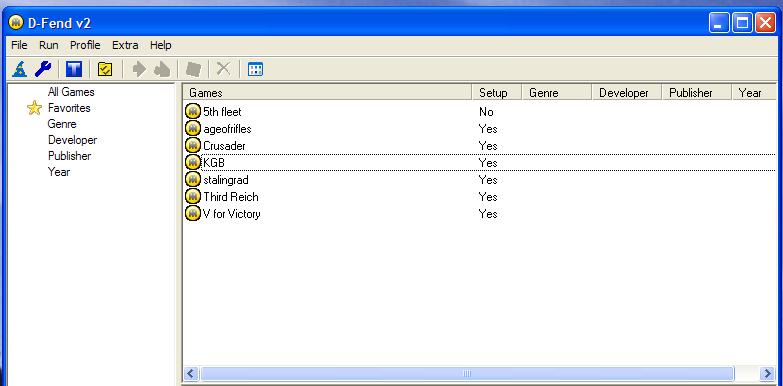Select Developer in the left tree
The height and width of the screenshot is (386, 783).
pyautogui.click(x=72, y=140)
